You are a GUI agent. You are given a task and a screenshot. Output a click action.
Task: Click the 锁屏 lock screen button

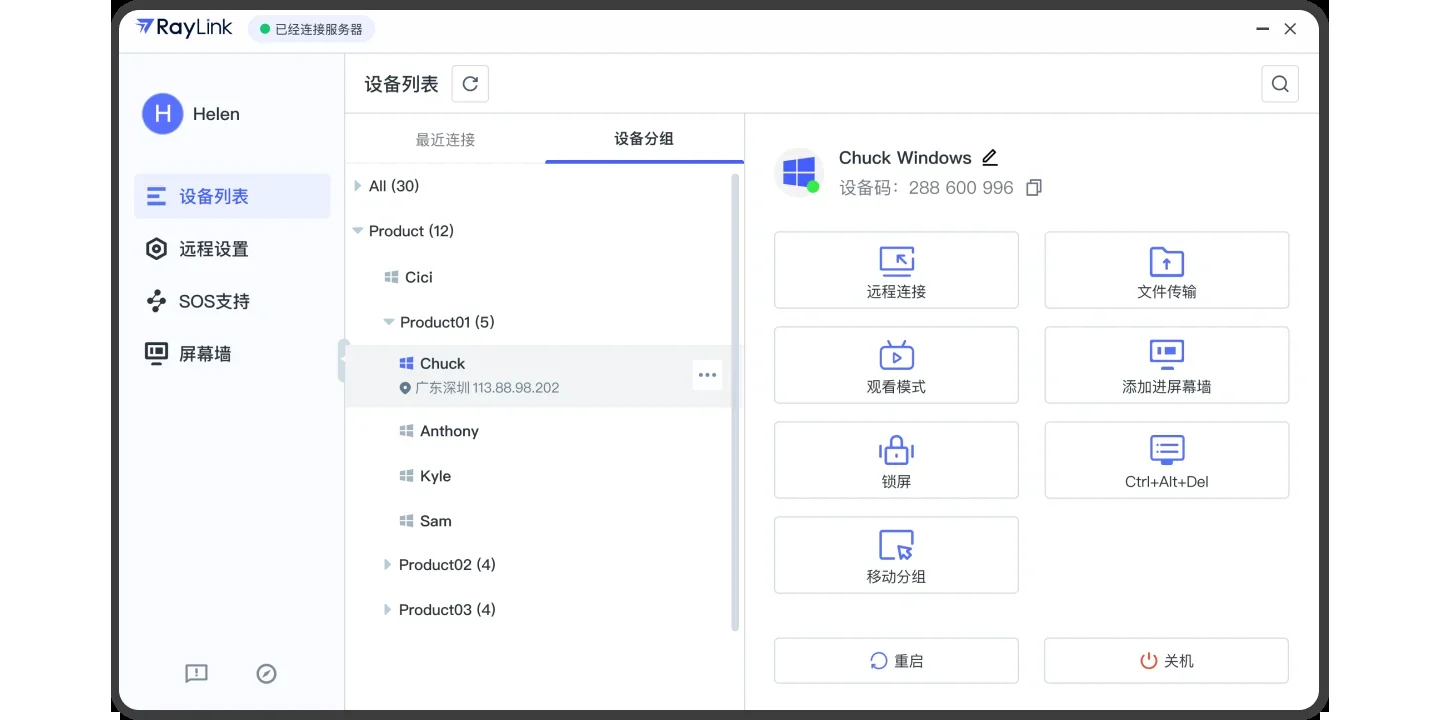coord(896,460)
